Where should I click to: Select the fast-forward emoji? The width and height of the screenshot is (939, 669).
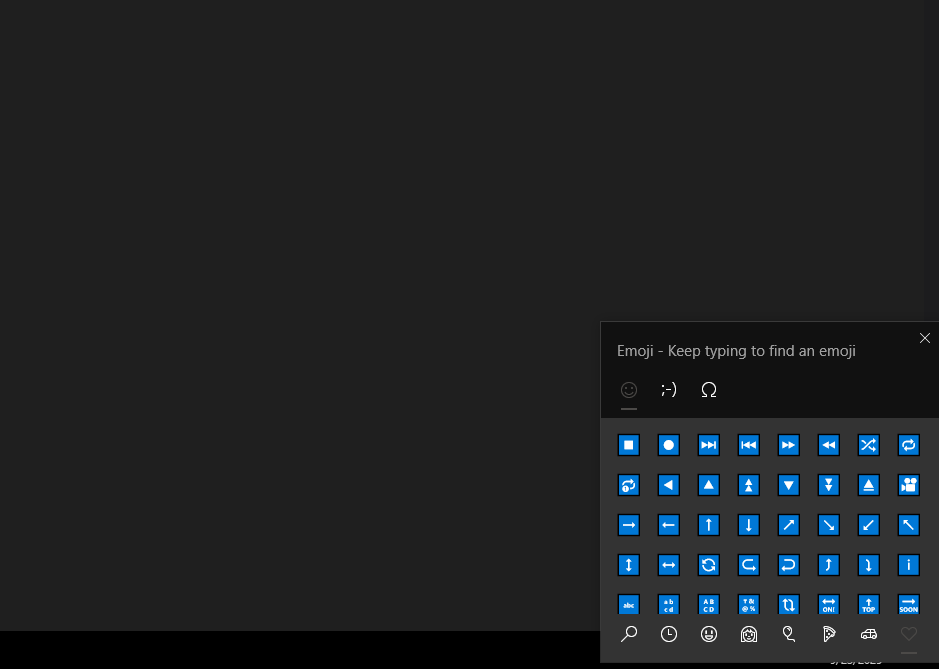point(789,445)
